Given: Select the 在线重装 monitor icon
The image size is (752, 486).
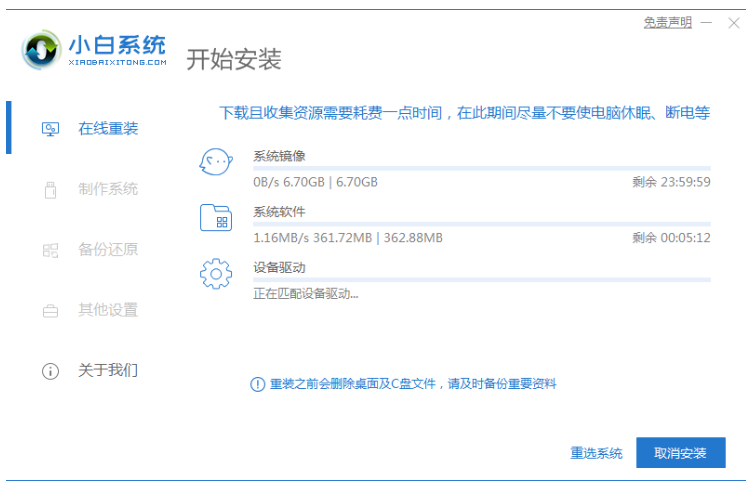Looking at the screenshot, I should coord(50,129).
